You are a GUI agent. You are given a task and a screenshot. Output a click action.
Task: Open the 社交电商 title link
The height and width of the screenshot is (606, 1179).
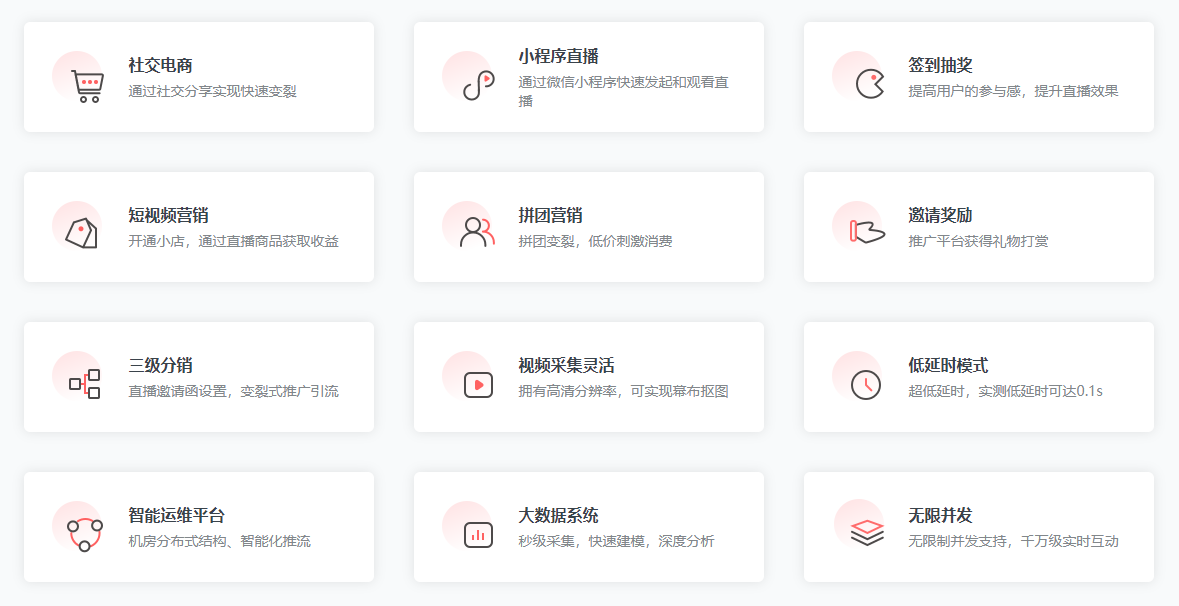[160, 66]
